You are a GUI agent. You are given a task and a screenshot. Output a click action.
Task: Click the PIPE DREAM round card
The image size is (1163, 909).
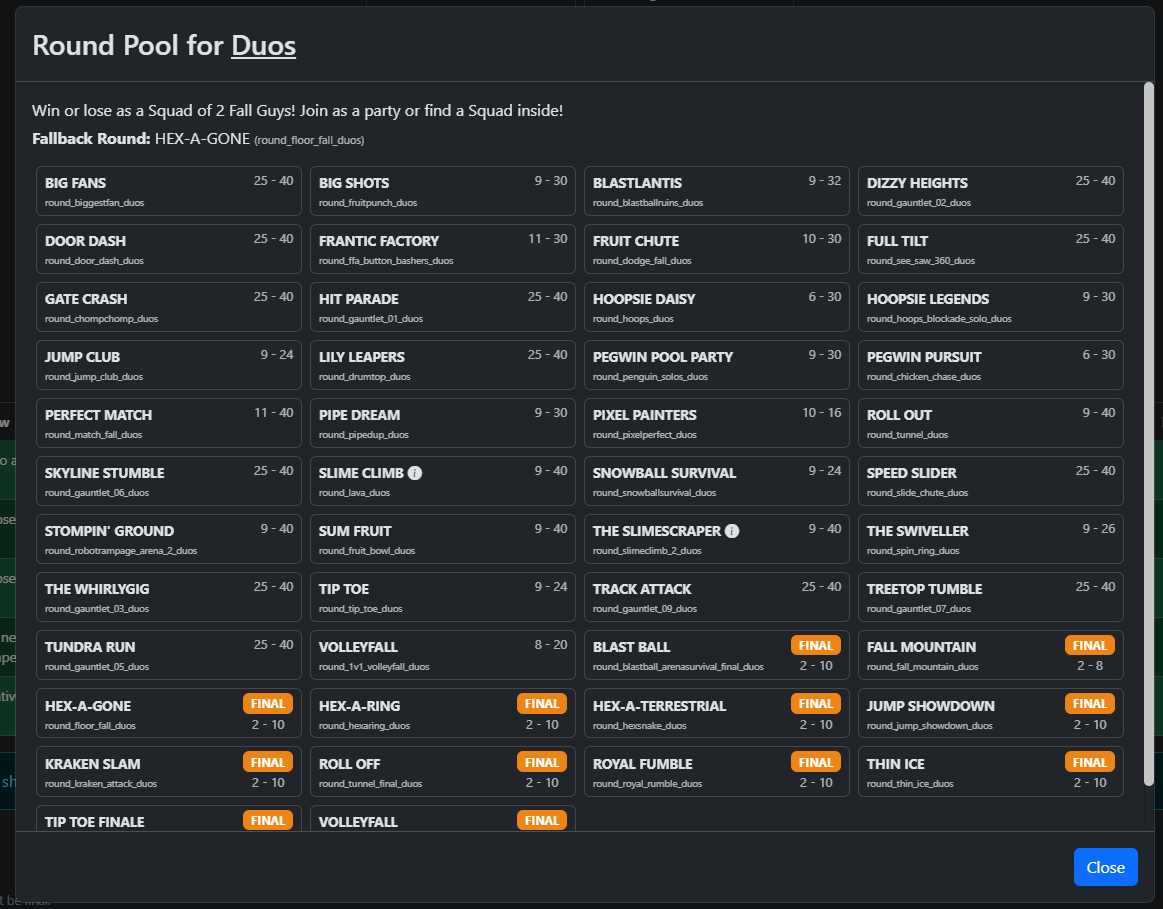tap(443, 423)
